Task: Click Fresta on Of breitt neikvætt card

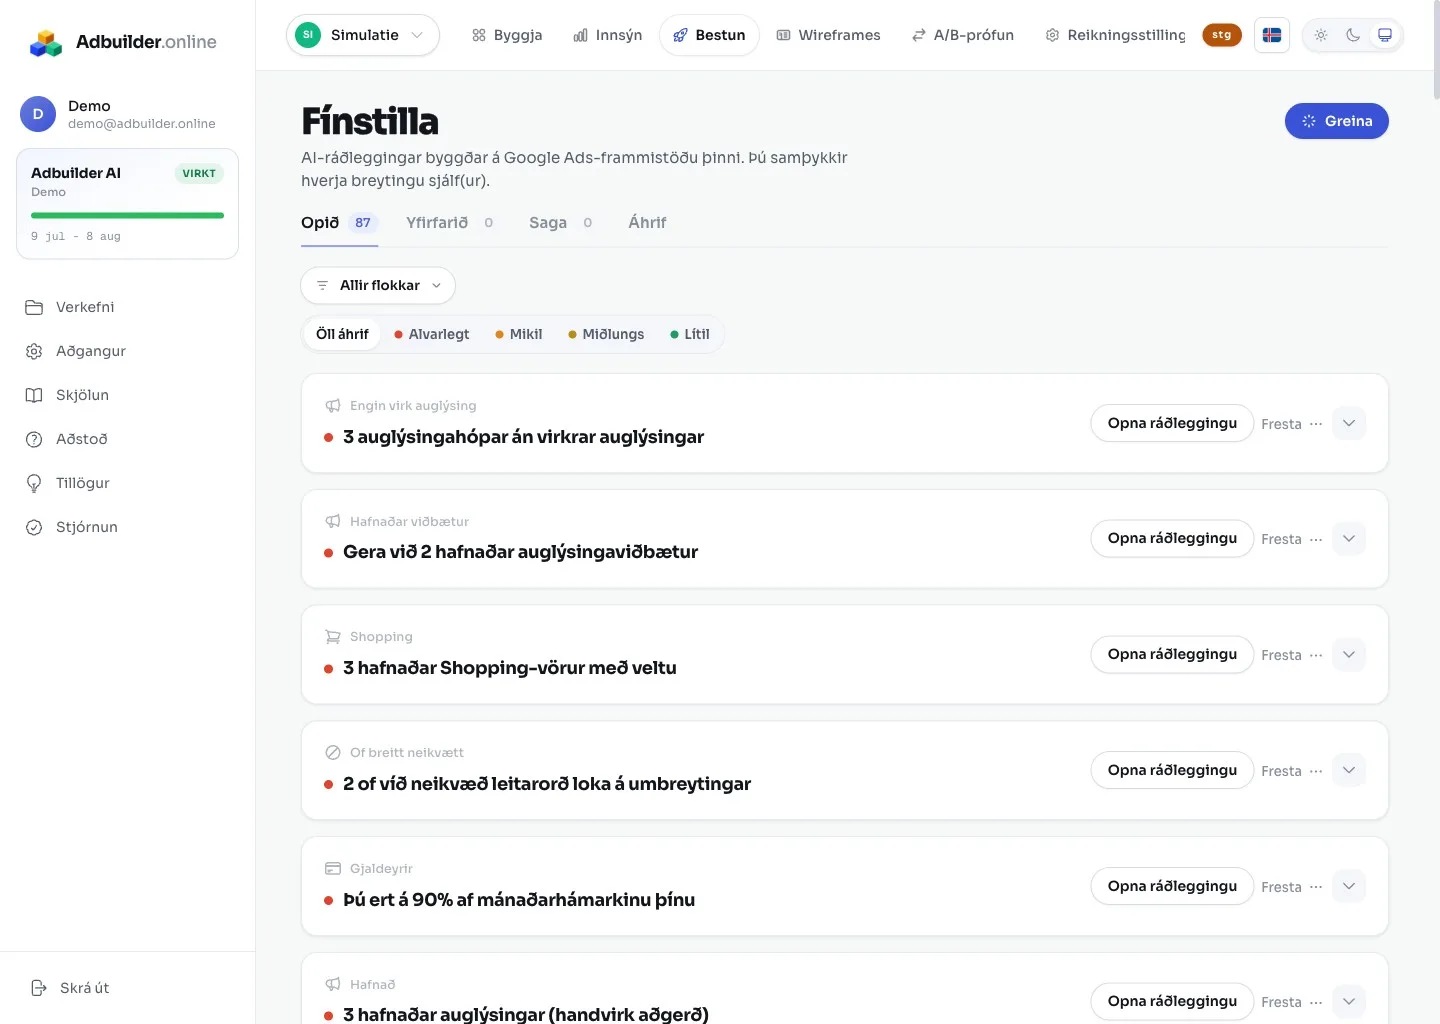Action: click(1281, 771)
